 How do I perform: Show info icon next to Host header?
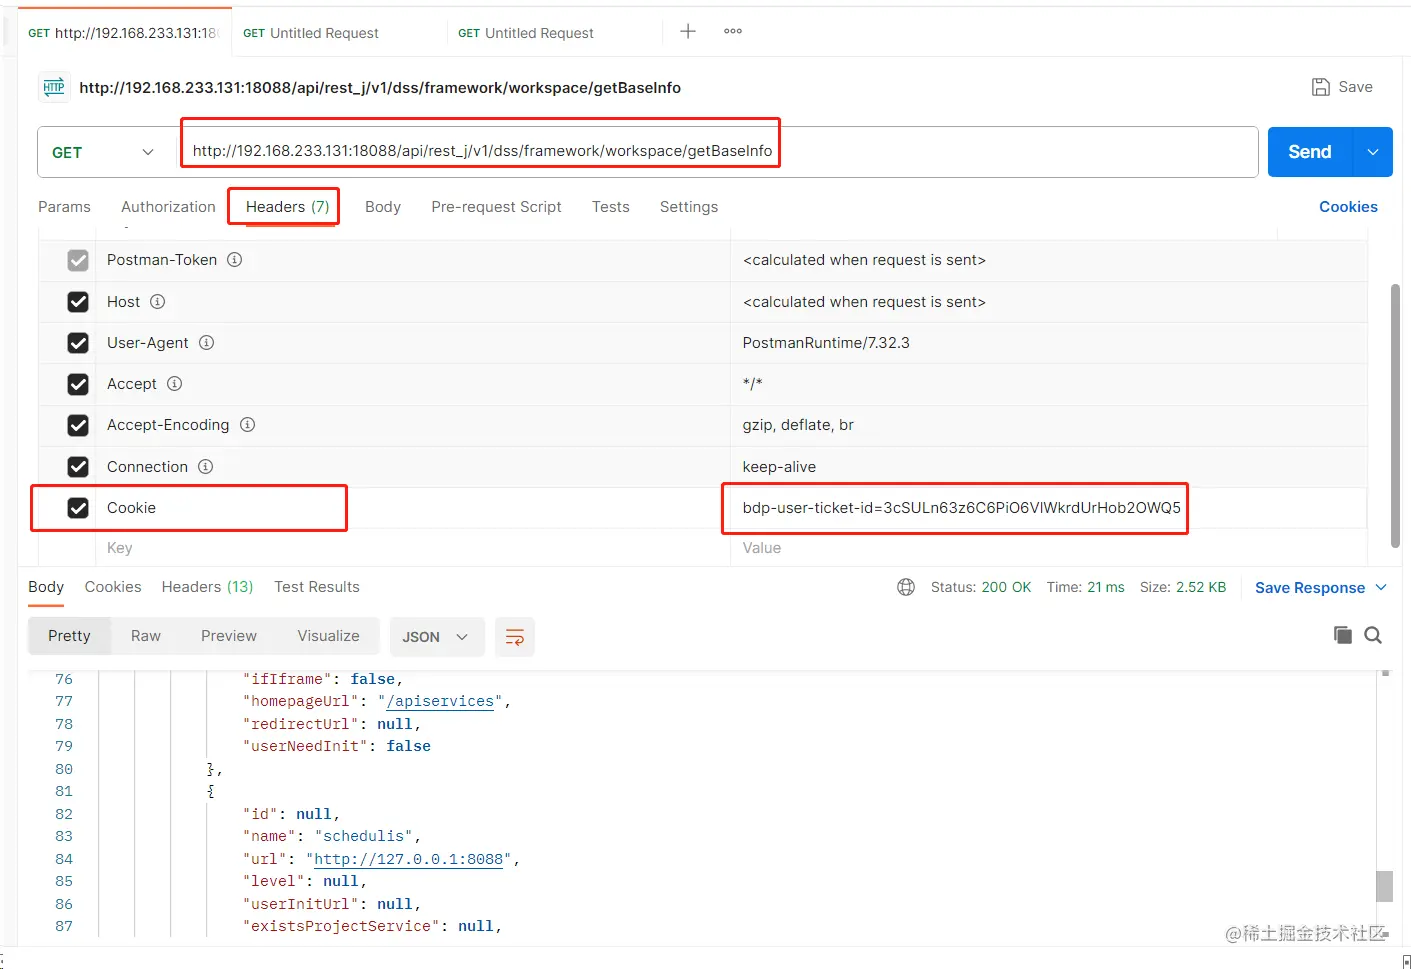pos(158,302)
